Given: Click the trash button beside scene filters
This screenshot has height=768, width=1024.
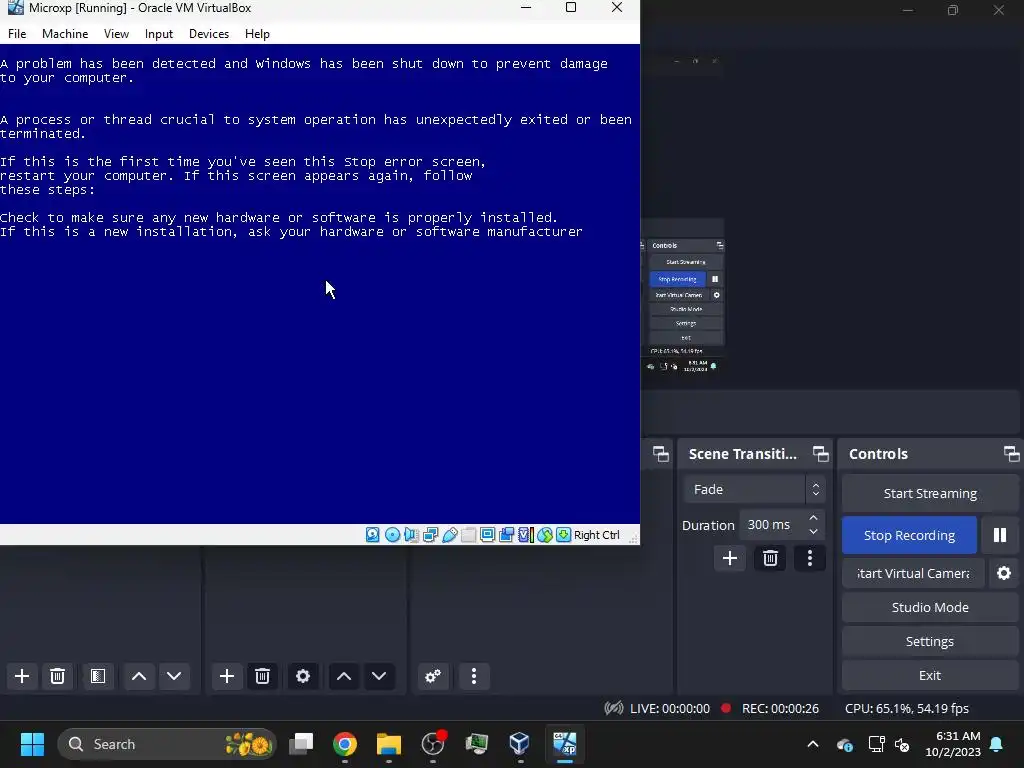Looking at the screenshot, I should [x=57, y=676].
